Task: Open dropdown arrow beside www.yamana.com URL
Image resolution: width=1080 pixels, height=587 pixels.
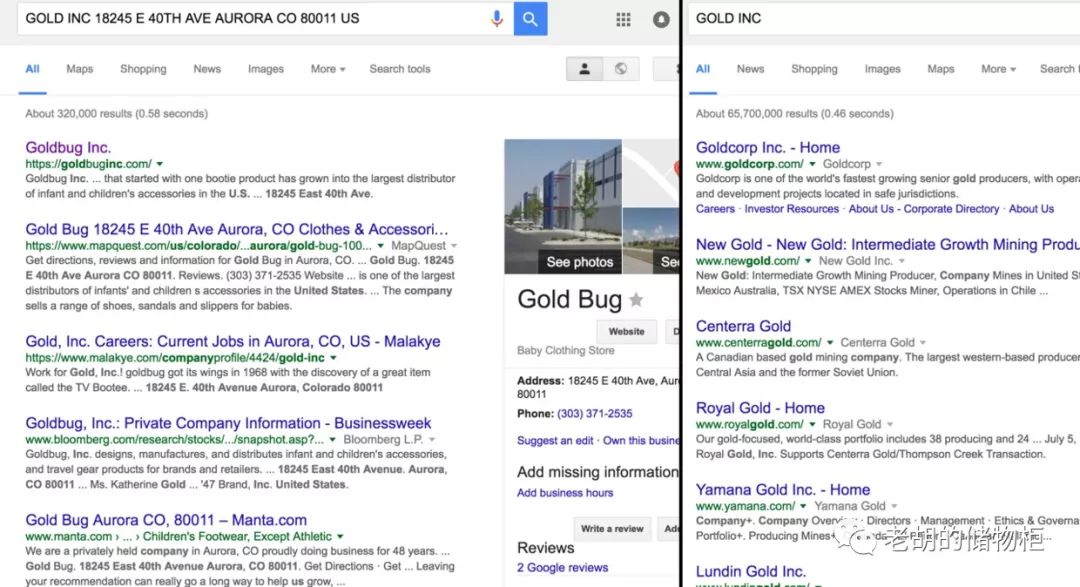Action: [x=803, y=506]
